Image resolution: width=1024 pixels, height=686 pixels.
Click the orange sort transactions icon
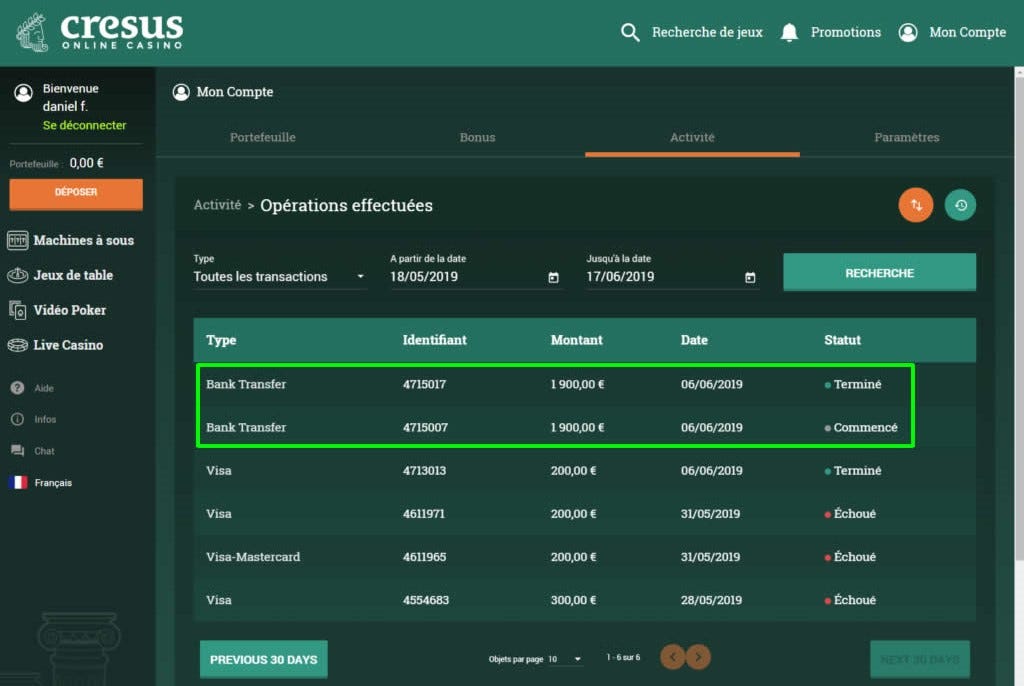pos(916,204)
